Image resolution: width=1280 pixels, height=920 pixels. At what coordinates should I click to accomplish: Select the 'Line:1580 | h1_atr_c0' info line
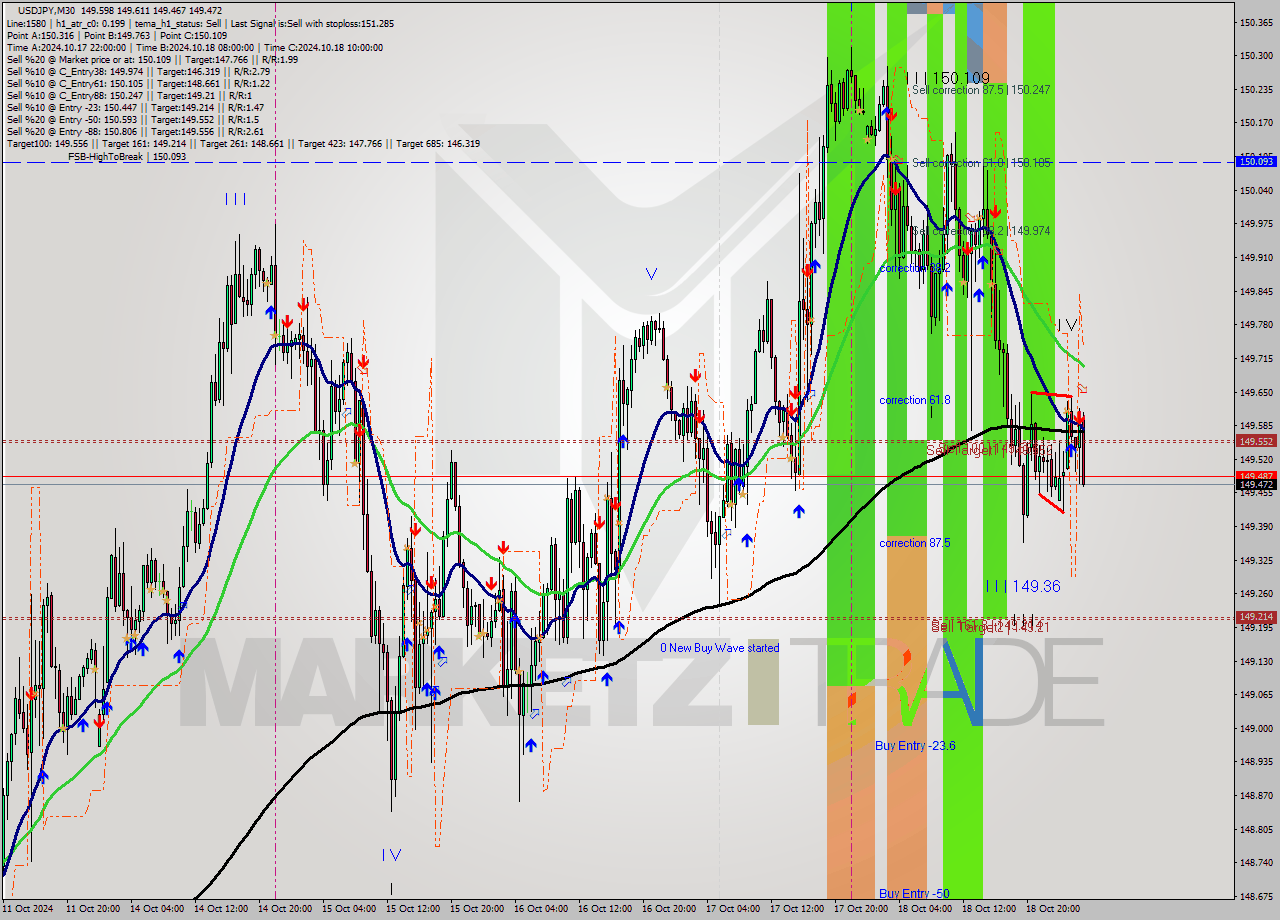[199, 23]
